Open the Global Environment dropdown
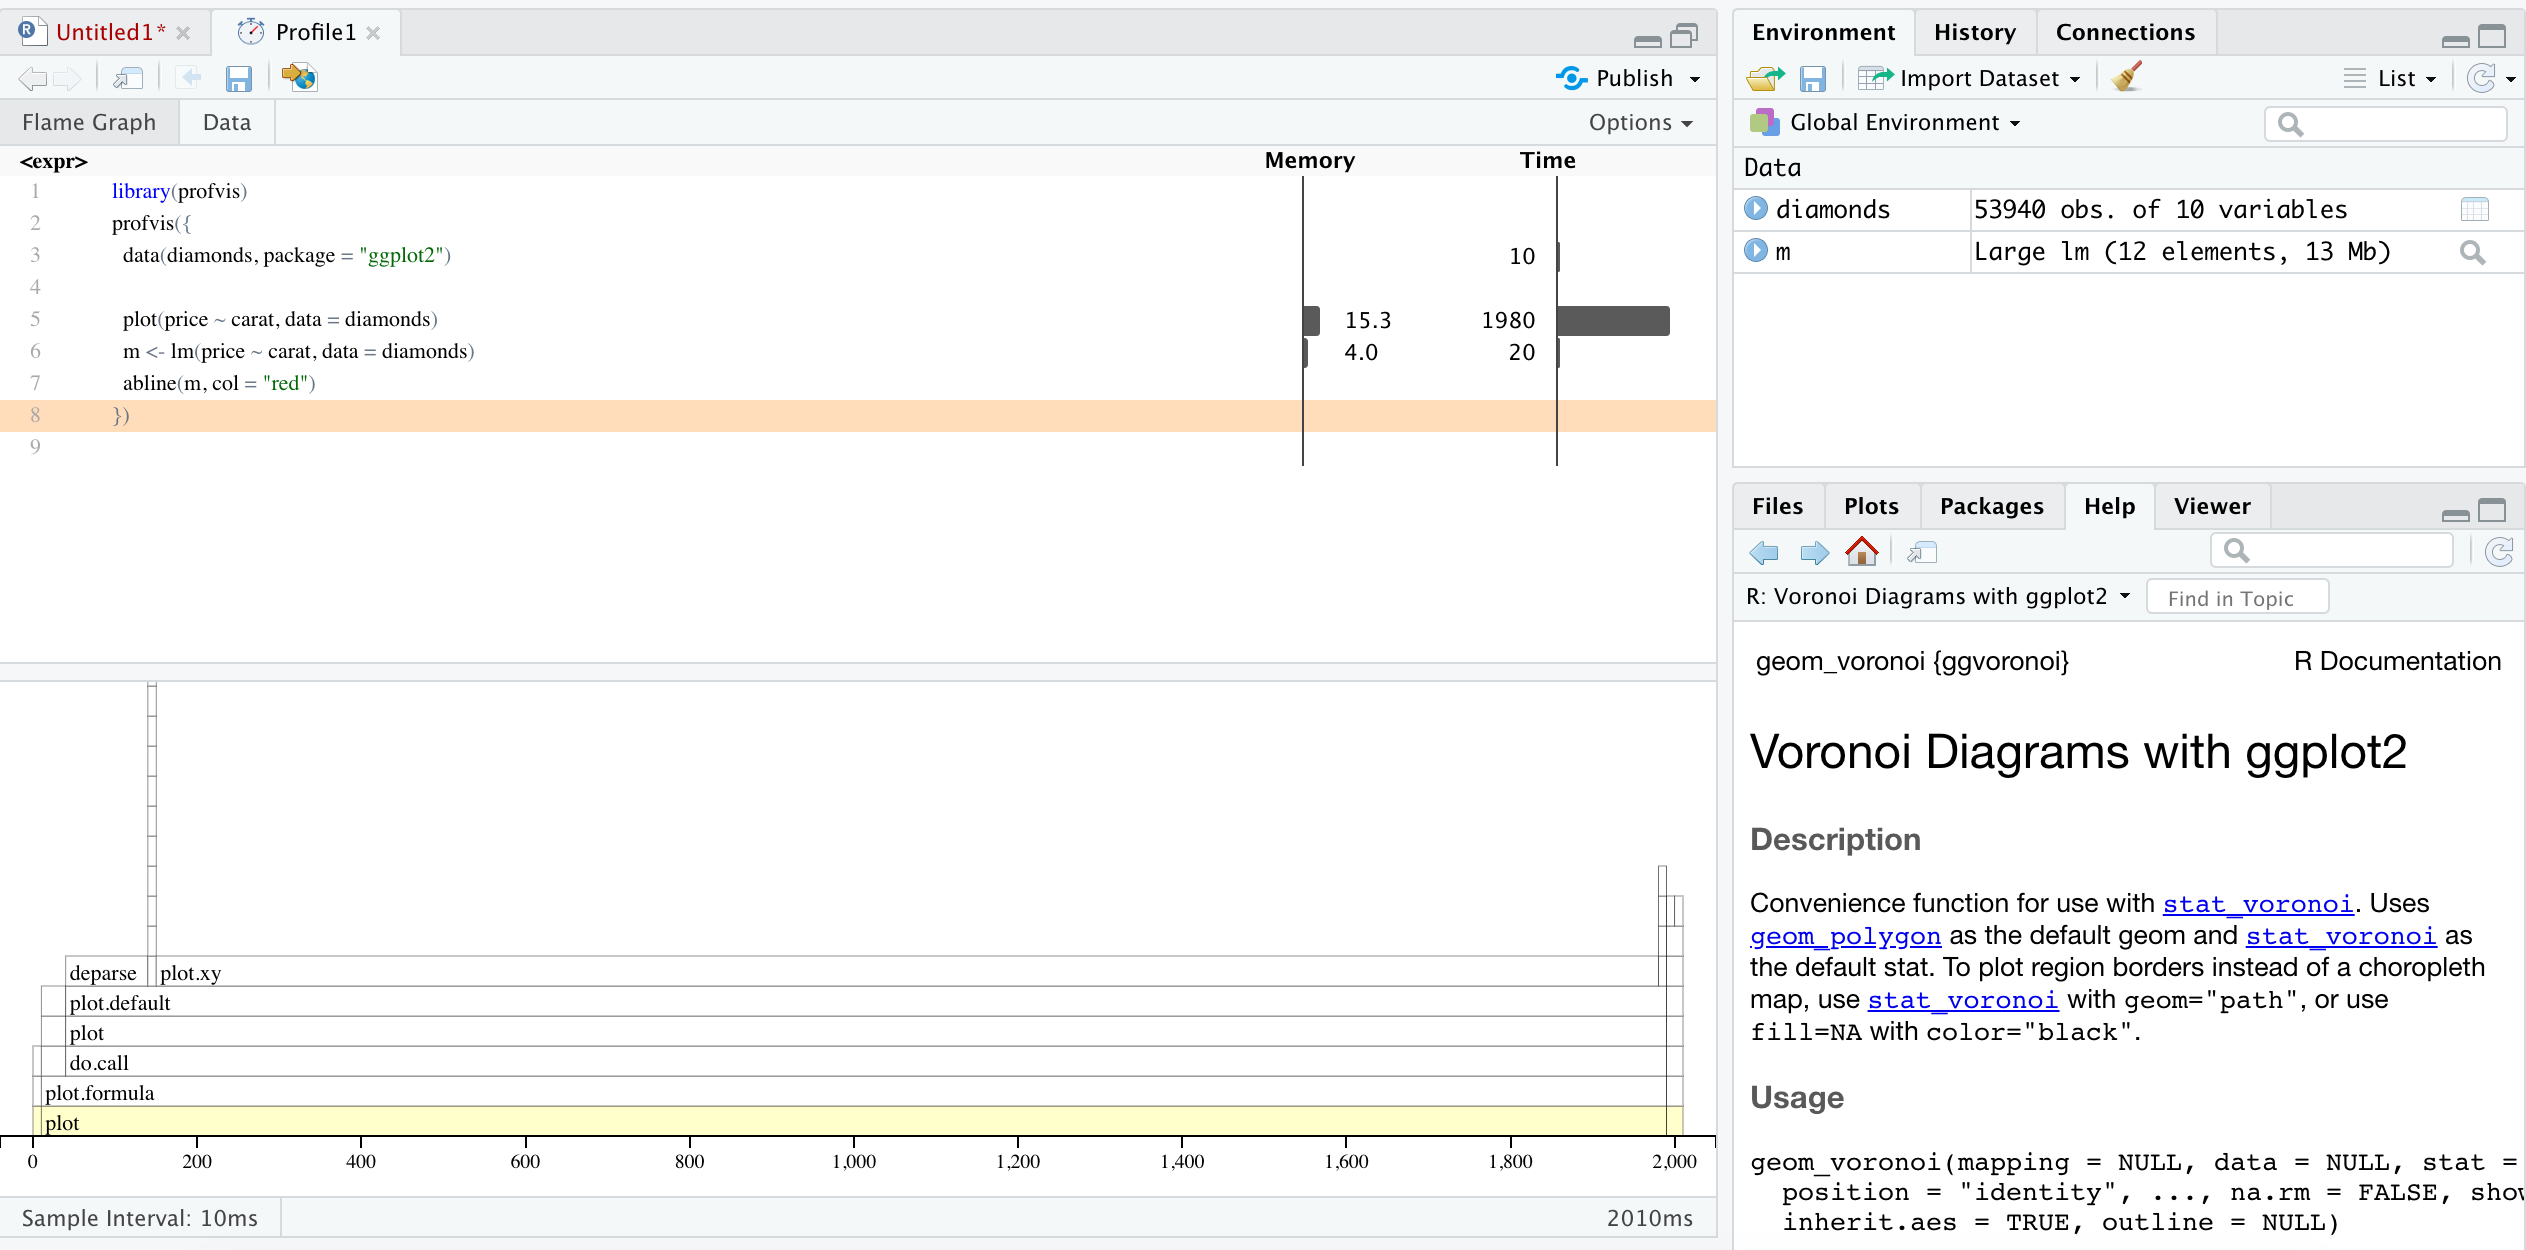Viewport: 2526px width, 1250px height. (1886, 122)
